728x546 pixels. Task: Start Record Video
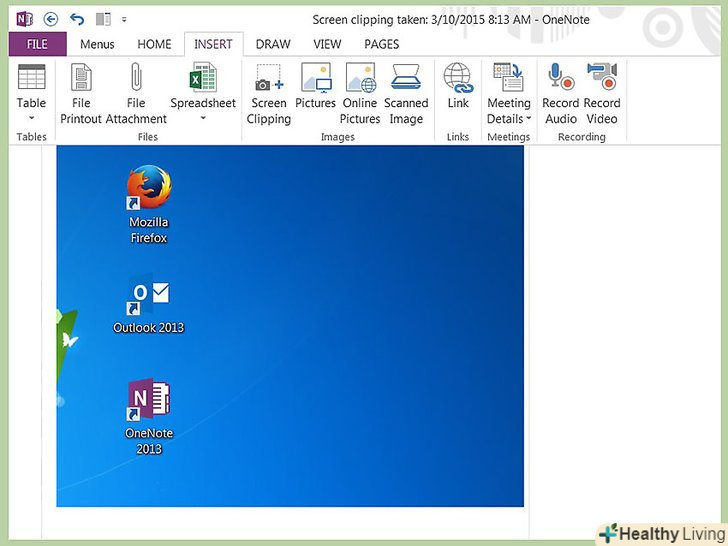[602, 94]
